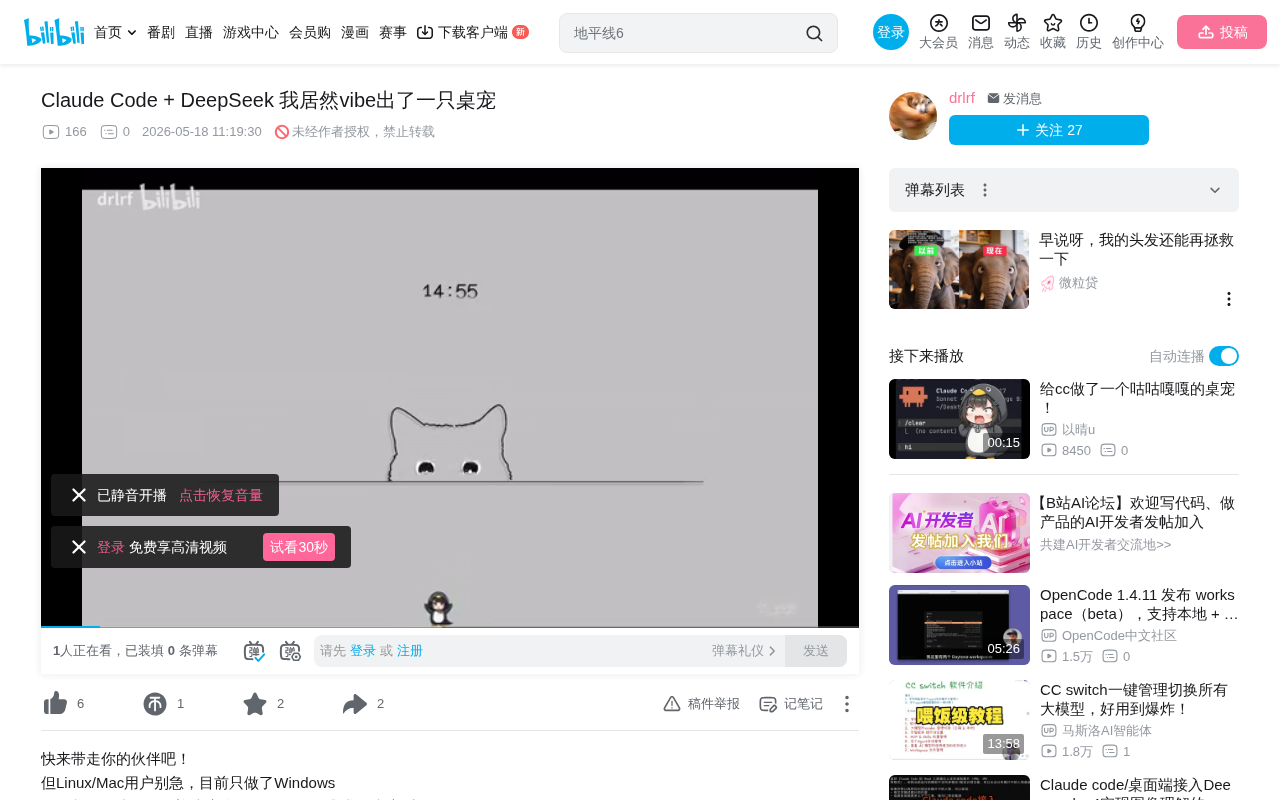Open 大会员 icon
This screenshot has width=1280, height=800.
click(x=938, y=32)
